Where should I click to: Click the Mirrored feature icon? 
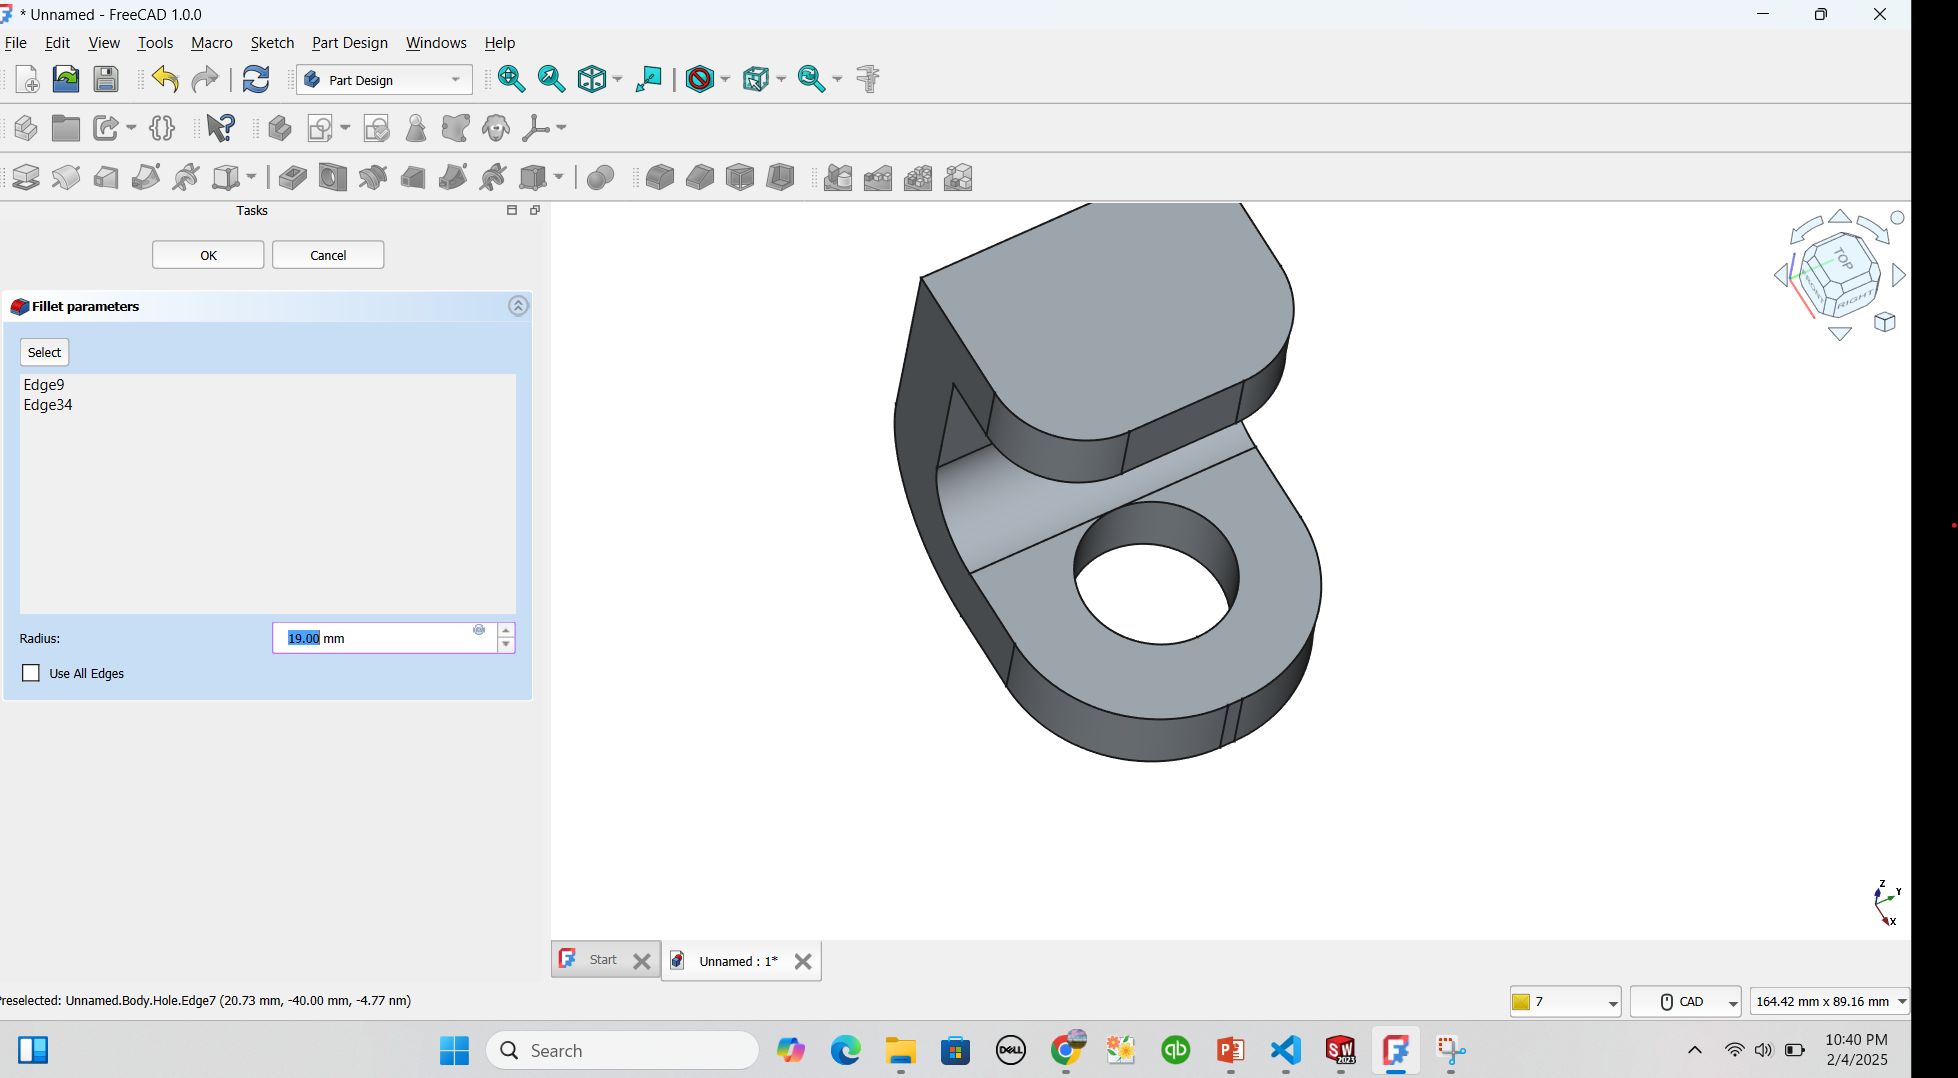[x=838, y=178]
